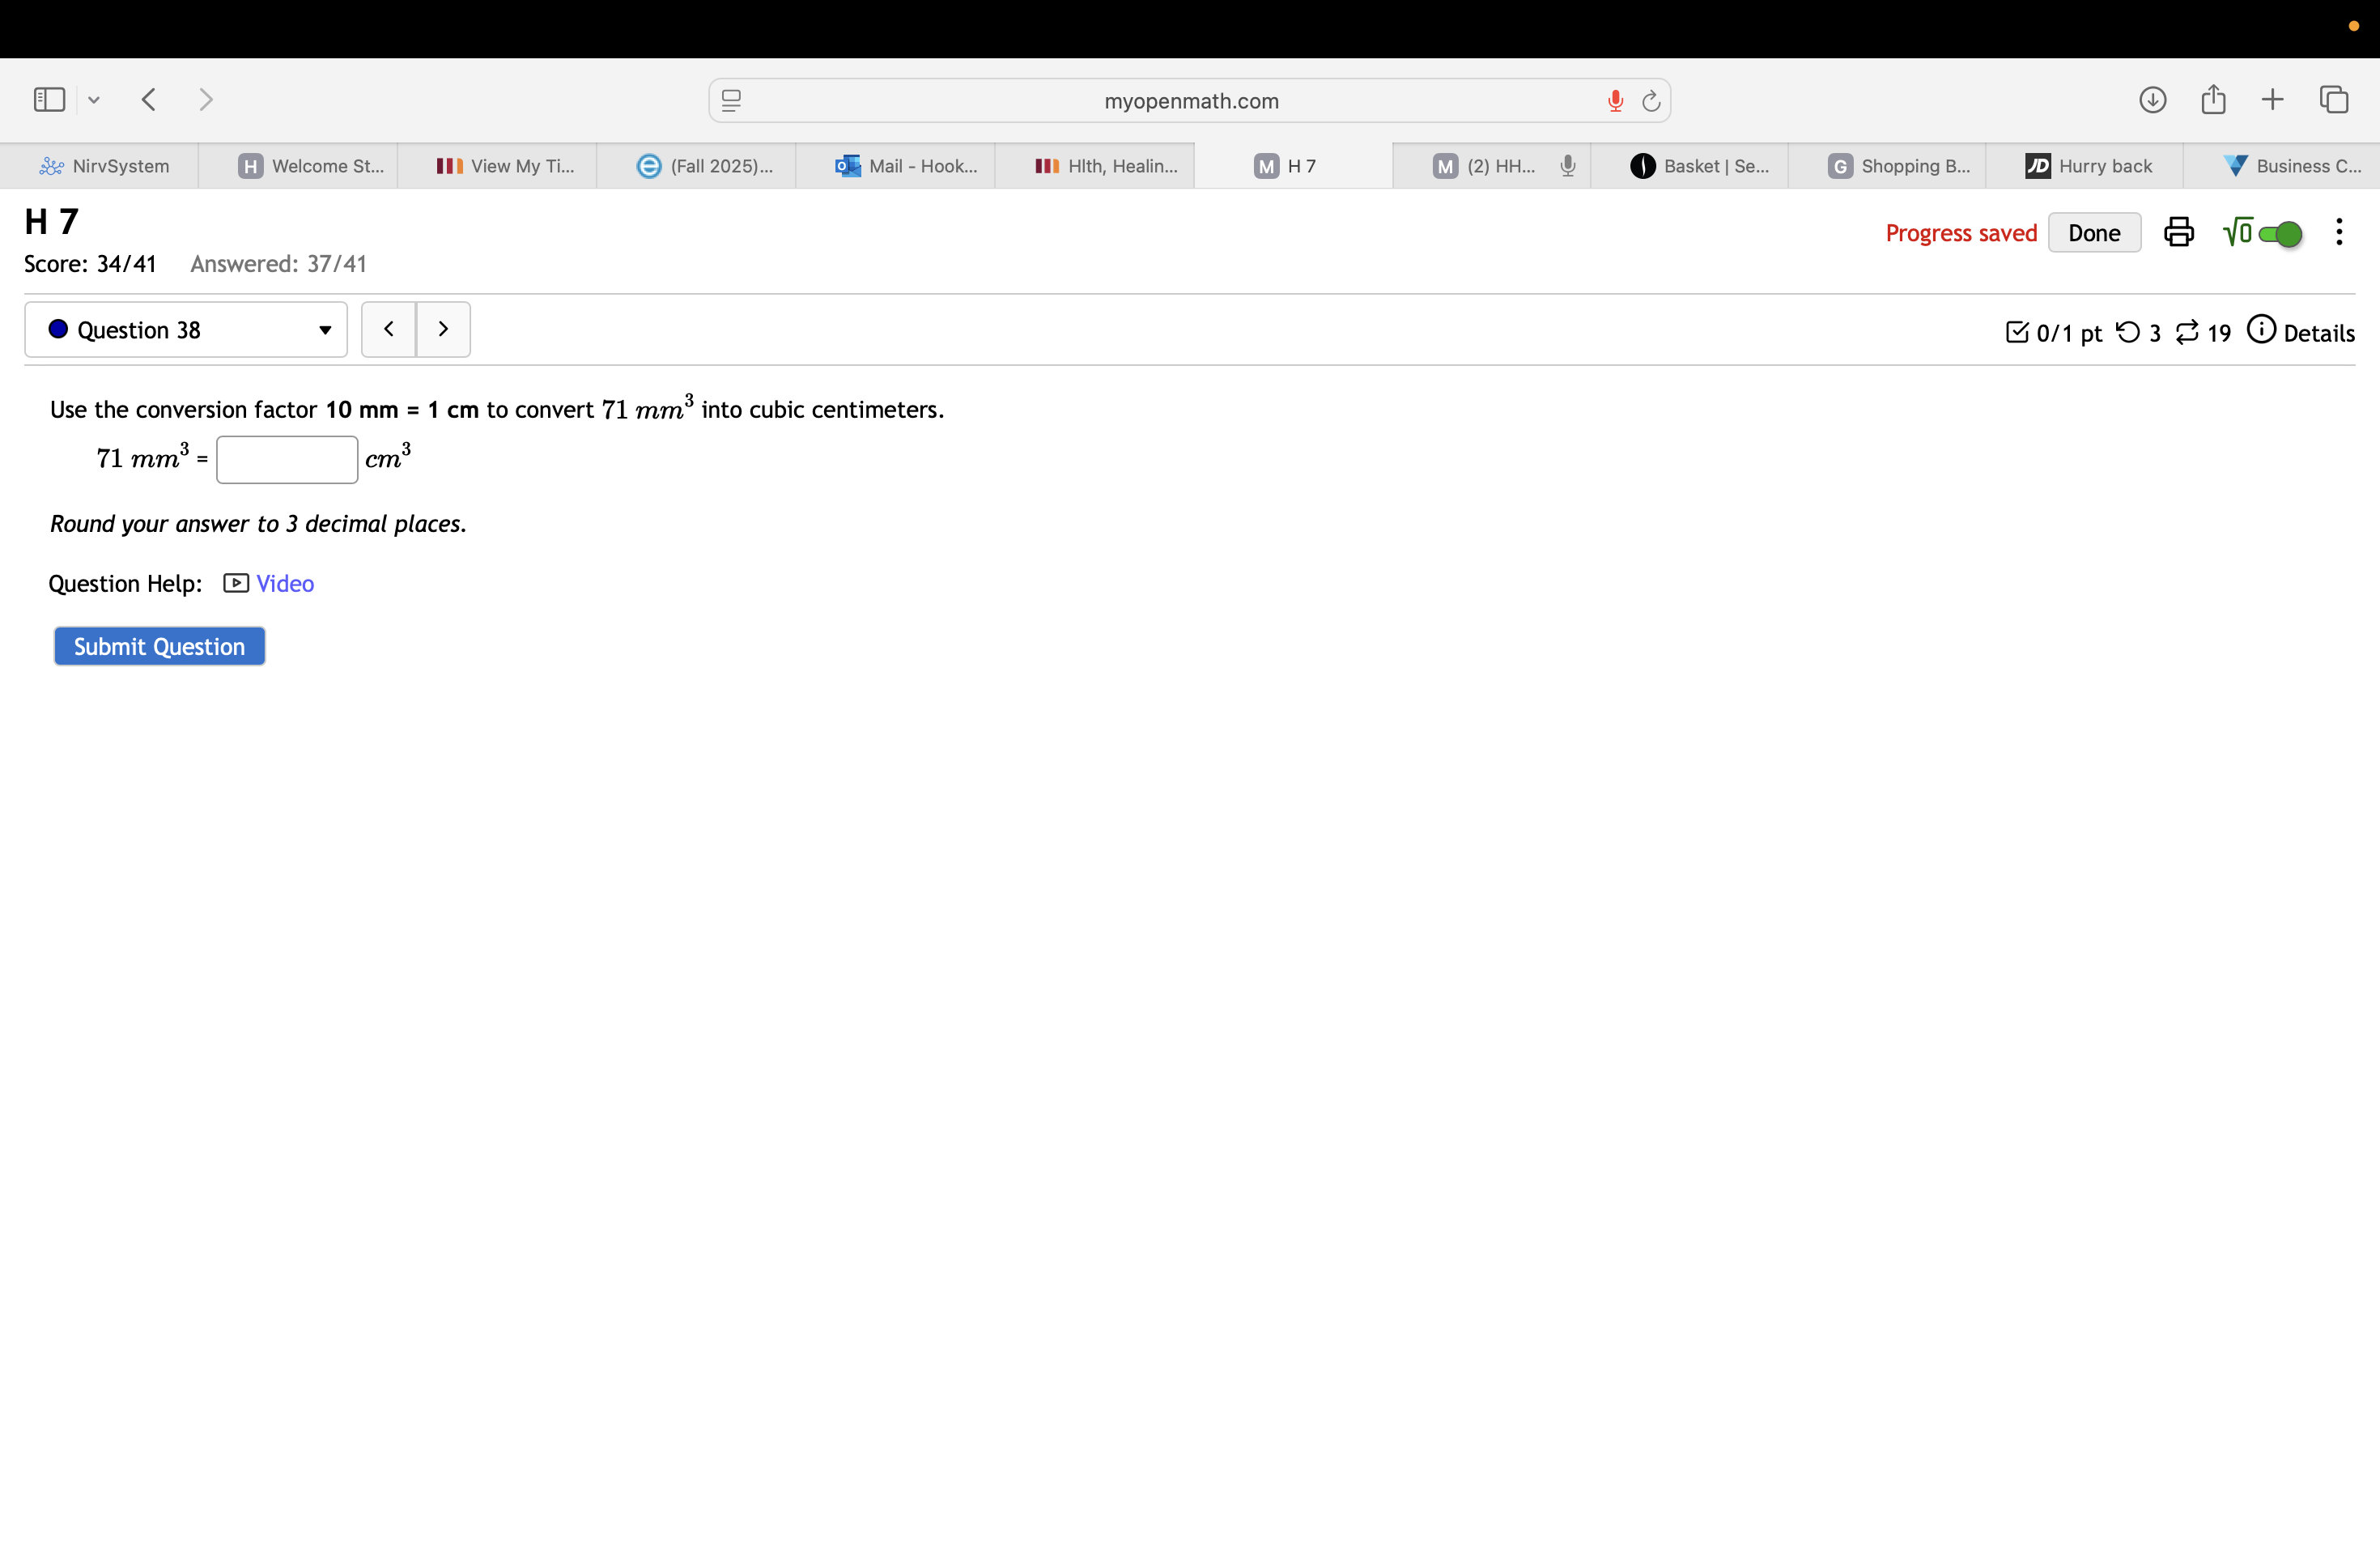Click the Details info icon
The image size is (2380, 1548).
2261,330
